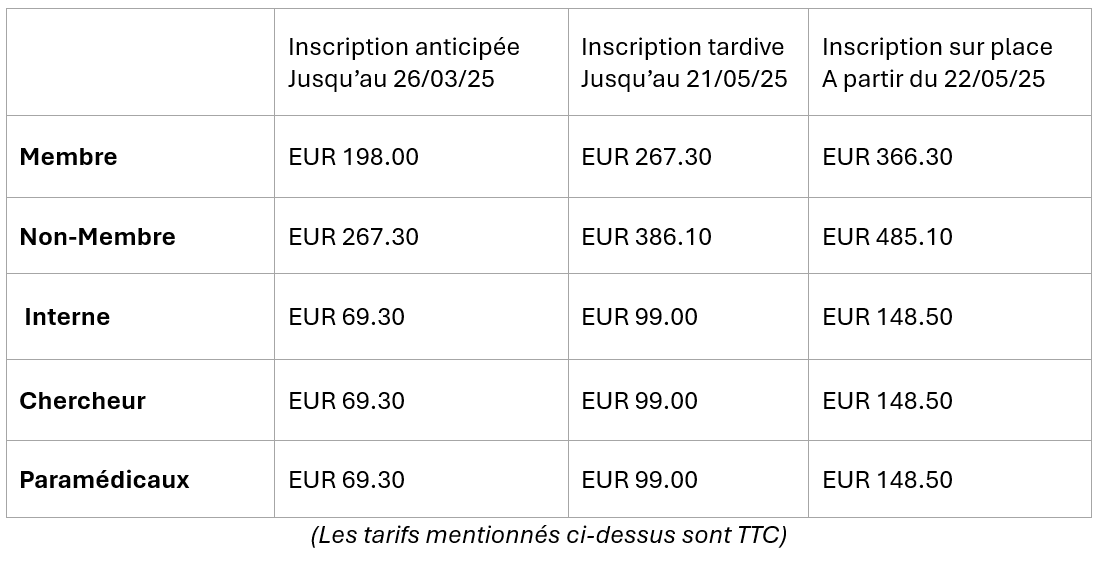
Task: Select the Interne row label
Action: pyautogui.click(x=67, y=317)
